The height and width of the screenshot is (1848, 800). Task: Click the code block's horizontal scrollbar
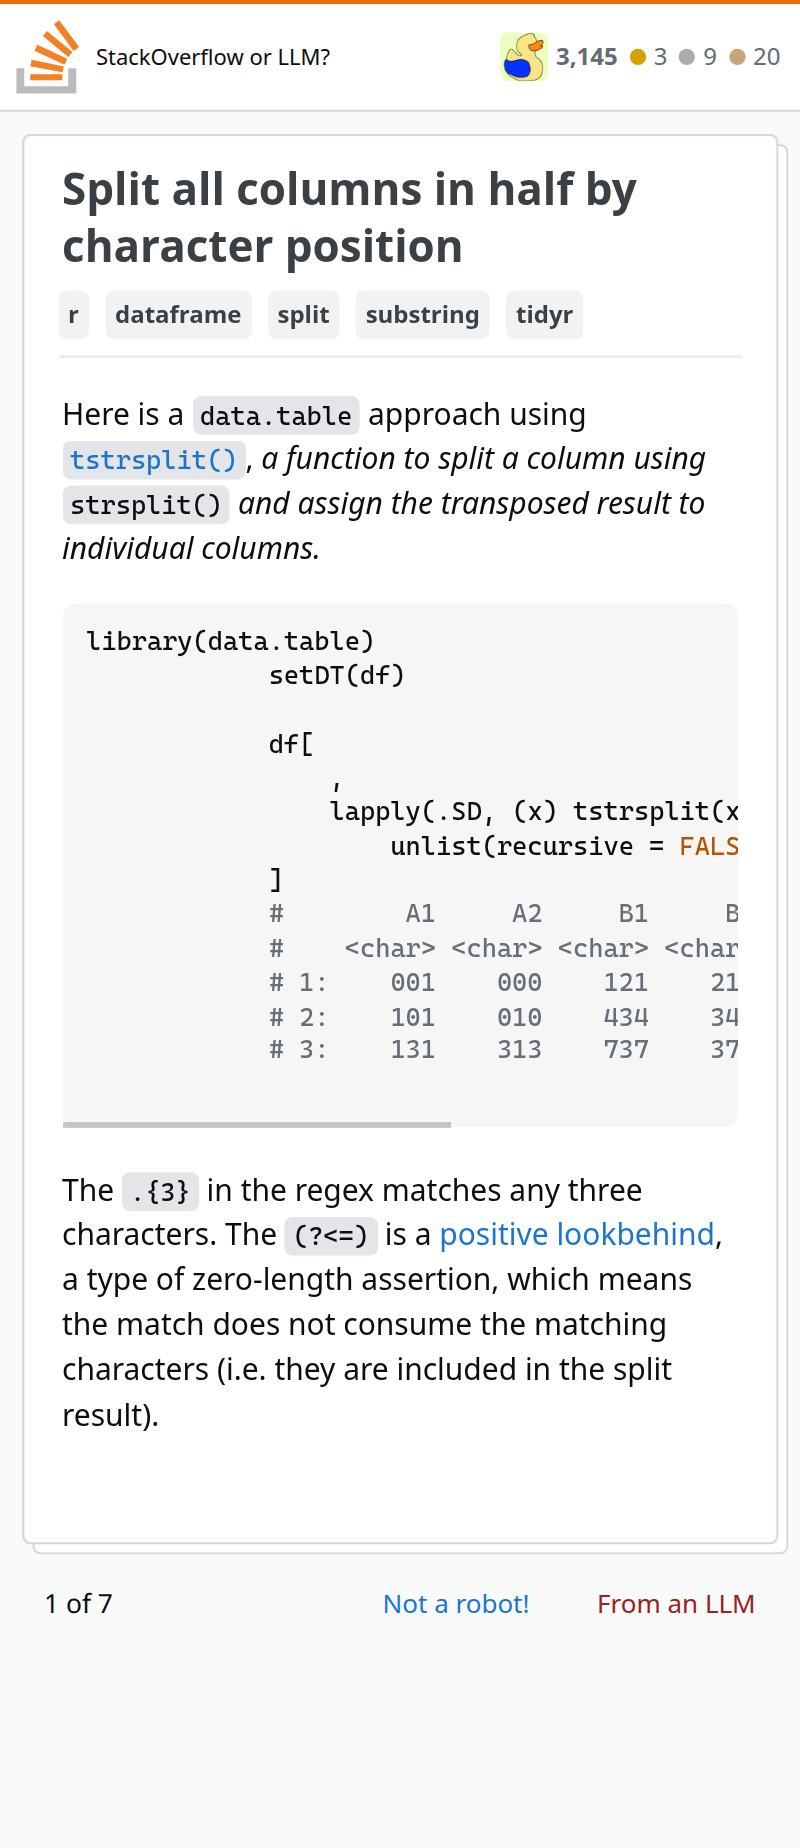[257, 1125]
